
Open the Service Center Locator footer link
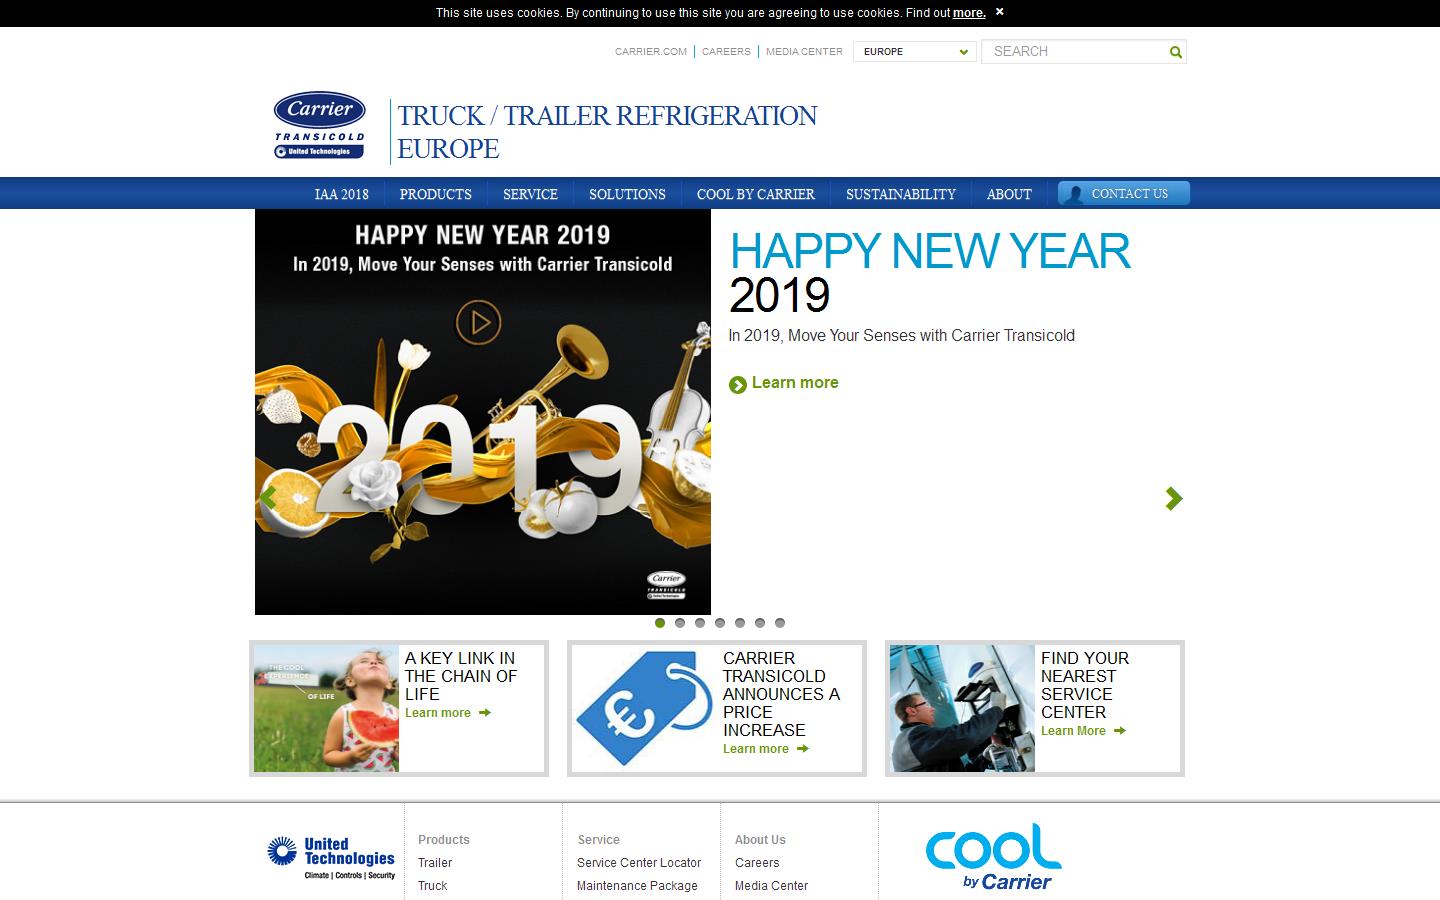click(639, 862)
